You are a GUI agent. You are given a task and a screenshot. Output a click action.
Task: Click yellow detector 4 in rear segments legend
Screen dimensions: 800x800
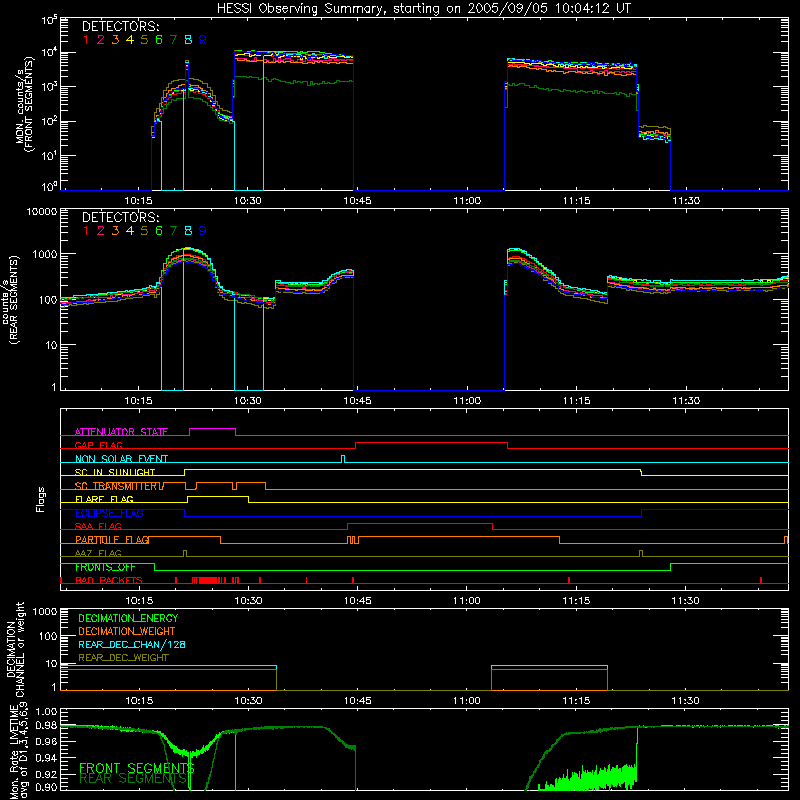[x=130, y=231]
